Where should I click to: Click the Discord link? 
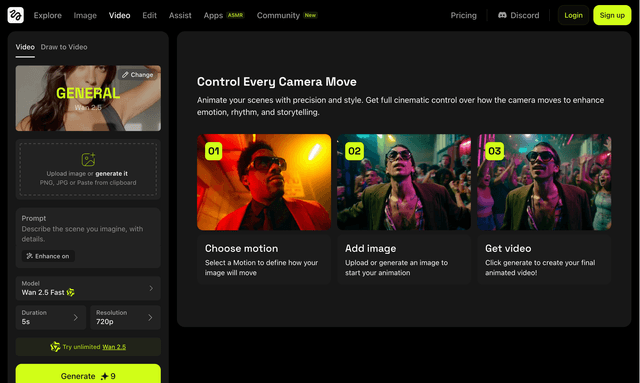click(519, 15)
